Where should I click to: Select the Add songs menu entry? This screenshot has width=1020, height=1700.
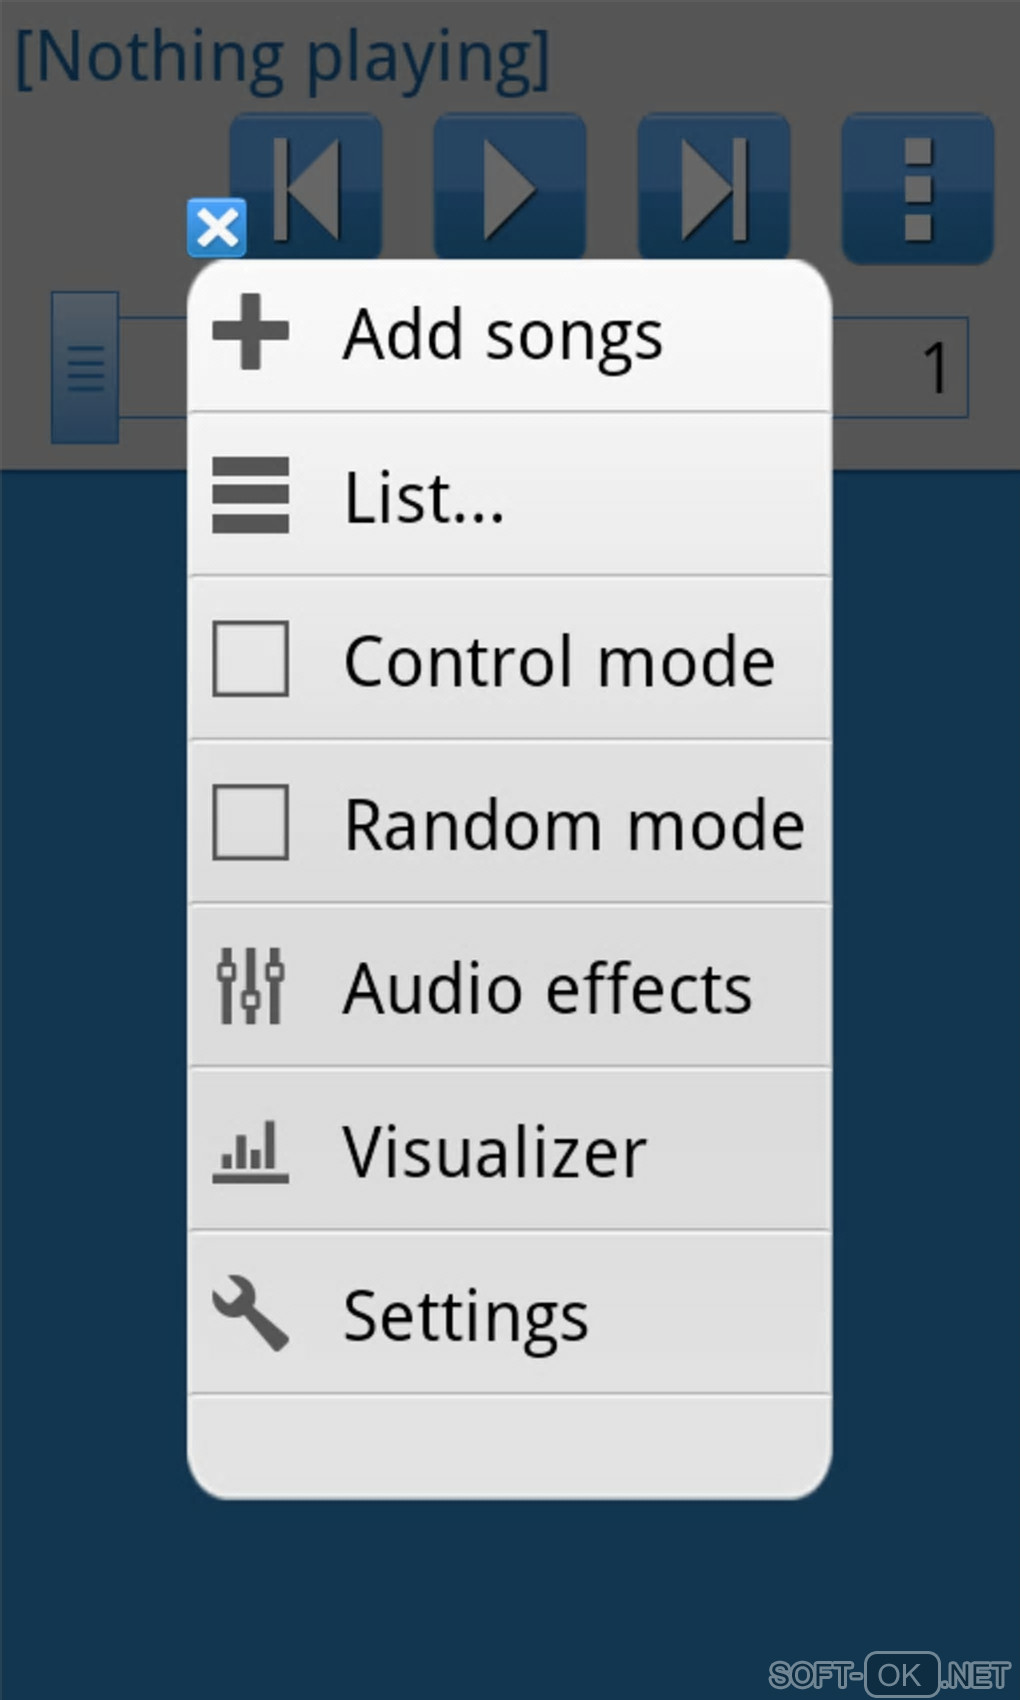[x=503, y=334]
